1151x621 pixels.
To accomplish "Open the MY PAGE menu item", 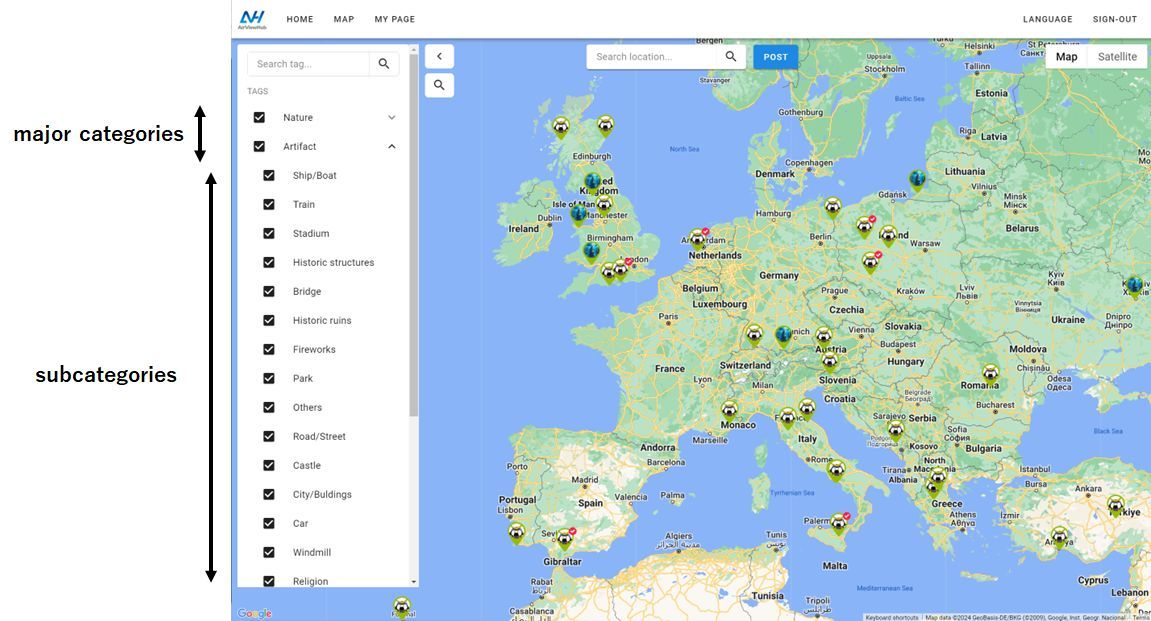I will (x=395, y=19).
